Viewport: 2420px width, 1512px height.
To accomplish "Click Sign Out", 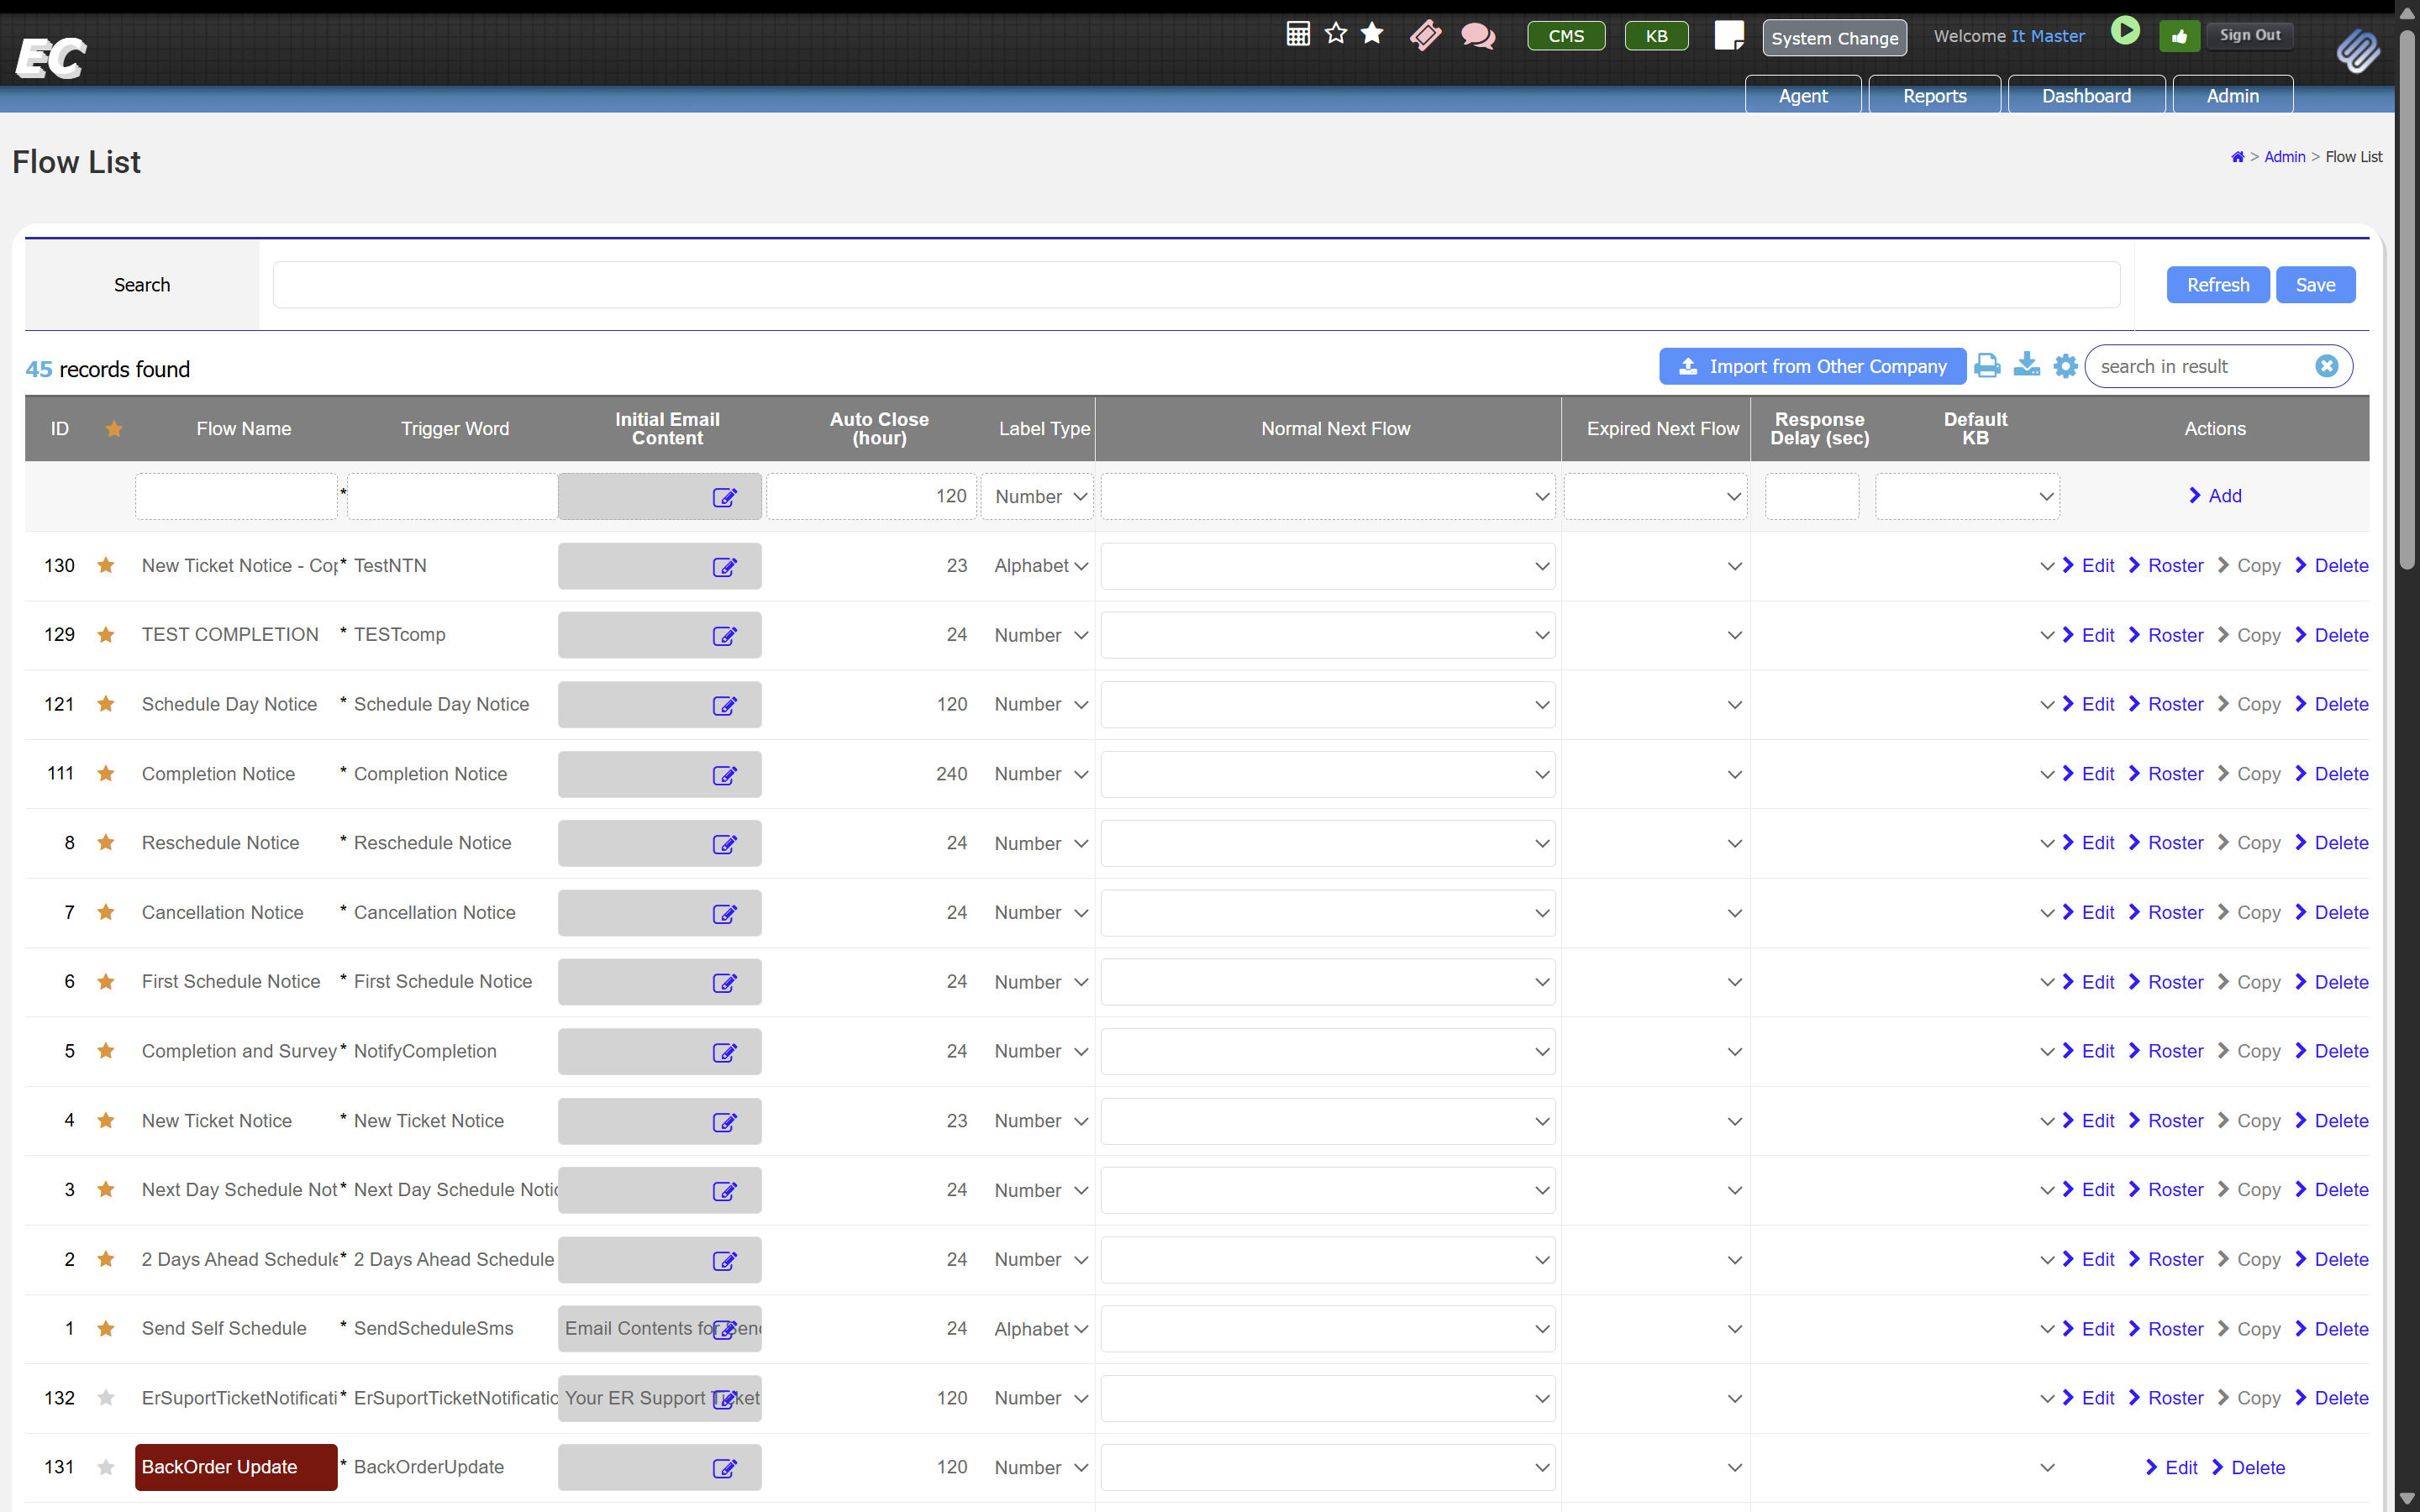I will click(x=2250, y=35).
